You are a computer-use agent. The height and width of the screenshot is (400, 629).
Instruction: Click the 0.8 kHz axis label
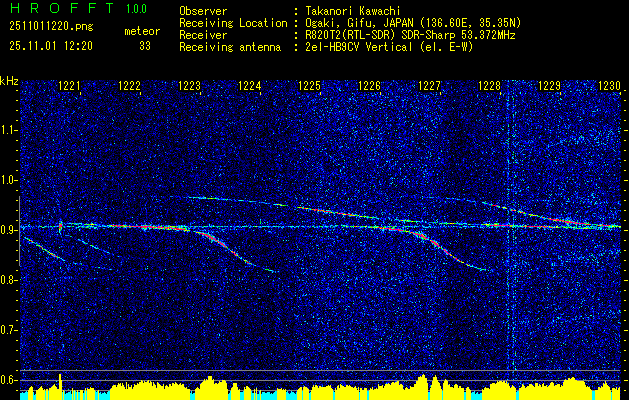pos(9,280)
